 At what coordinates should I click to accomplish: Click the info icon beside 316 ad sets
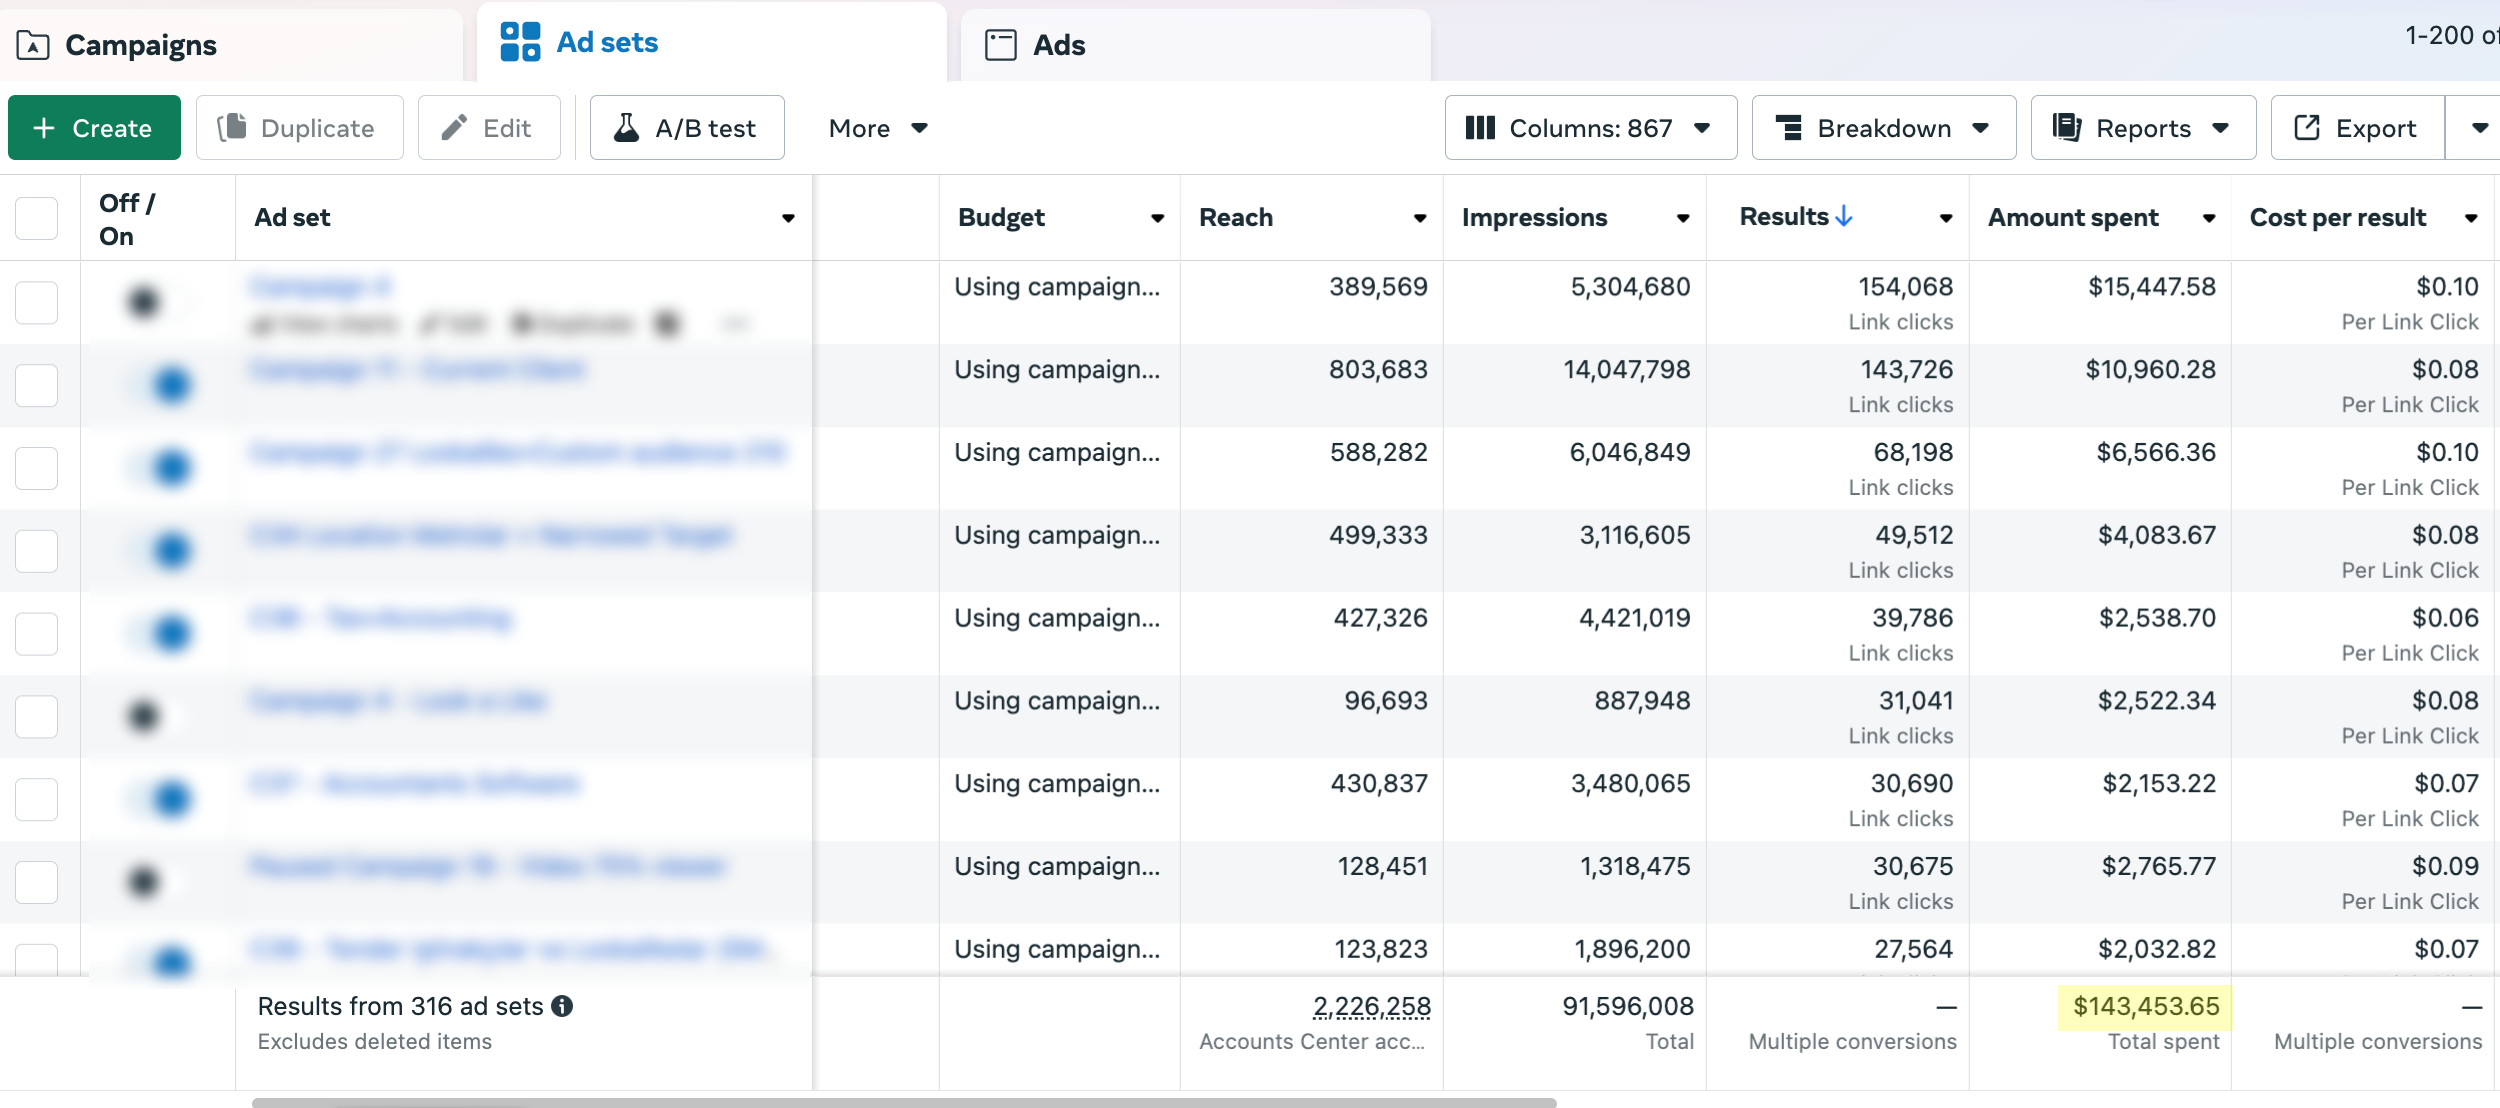563,1006
